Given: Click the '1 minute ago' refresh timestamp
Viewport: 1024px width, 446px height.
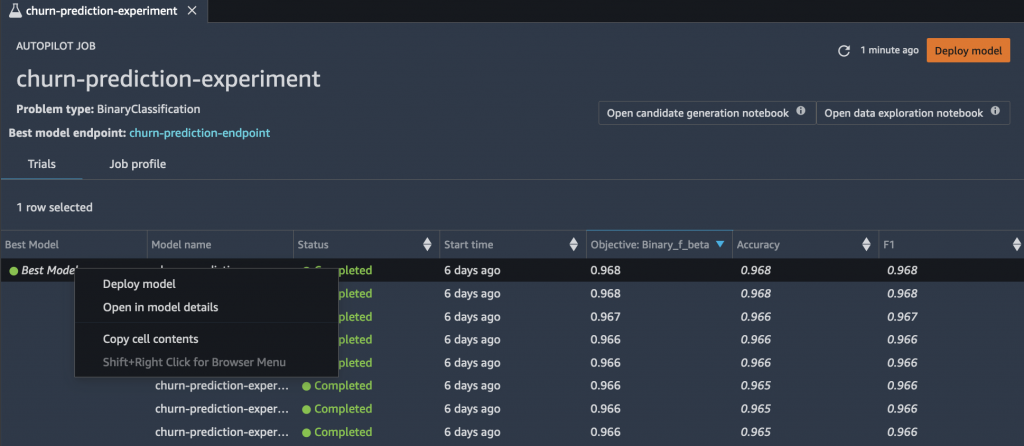Looking at the screenshot, I should point(889,50).
